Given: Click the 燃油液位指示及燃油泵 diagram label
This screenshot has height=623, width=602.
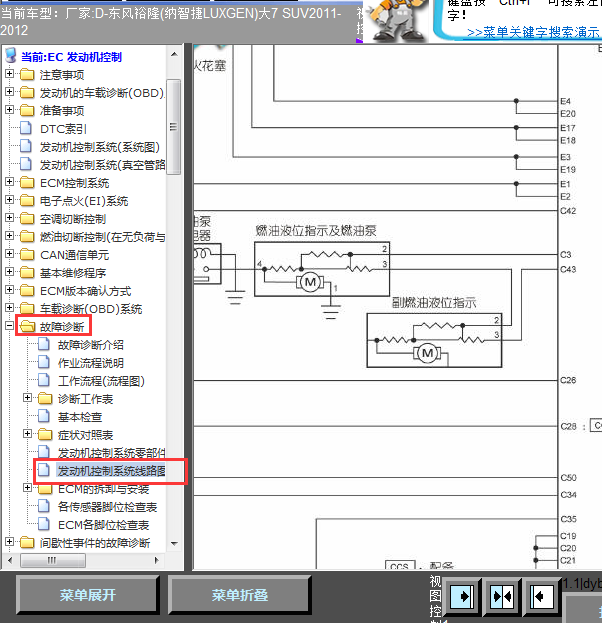Looking at the screenshot, I should [x=316, y=231].
